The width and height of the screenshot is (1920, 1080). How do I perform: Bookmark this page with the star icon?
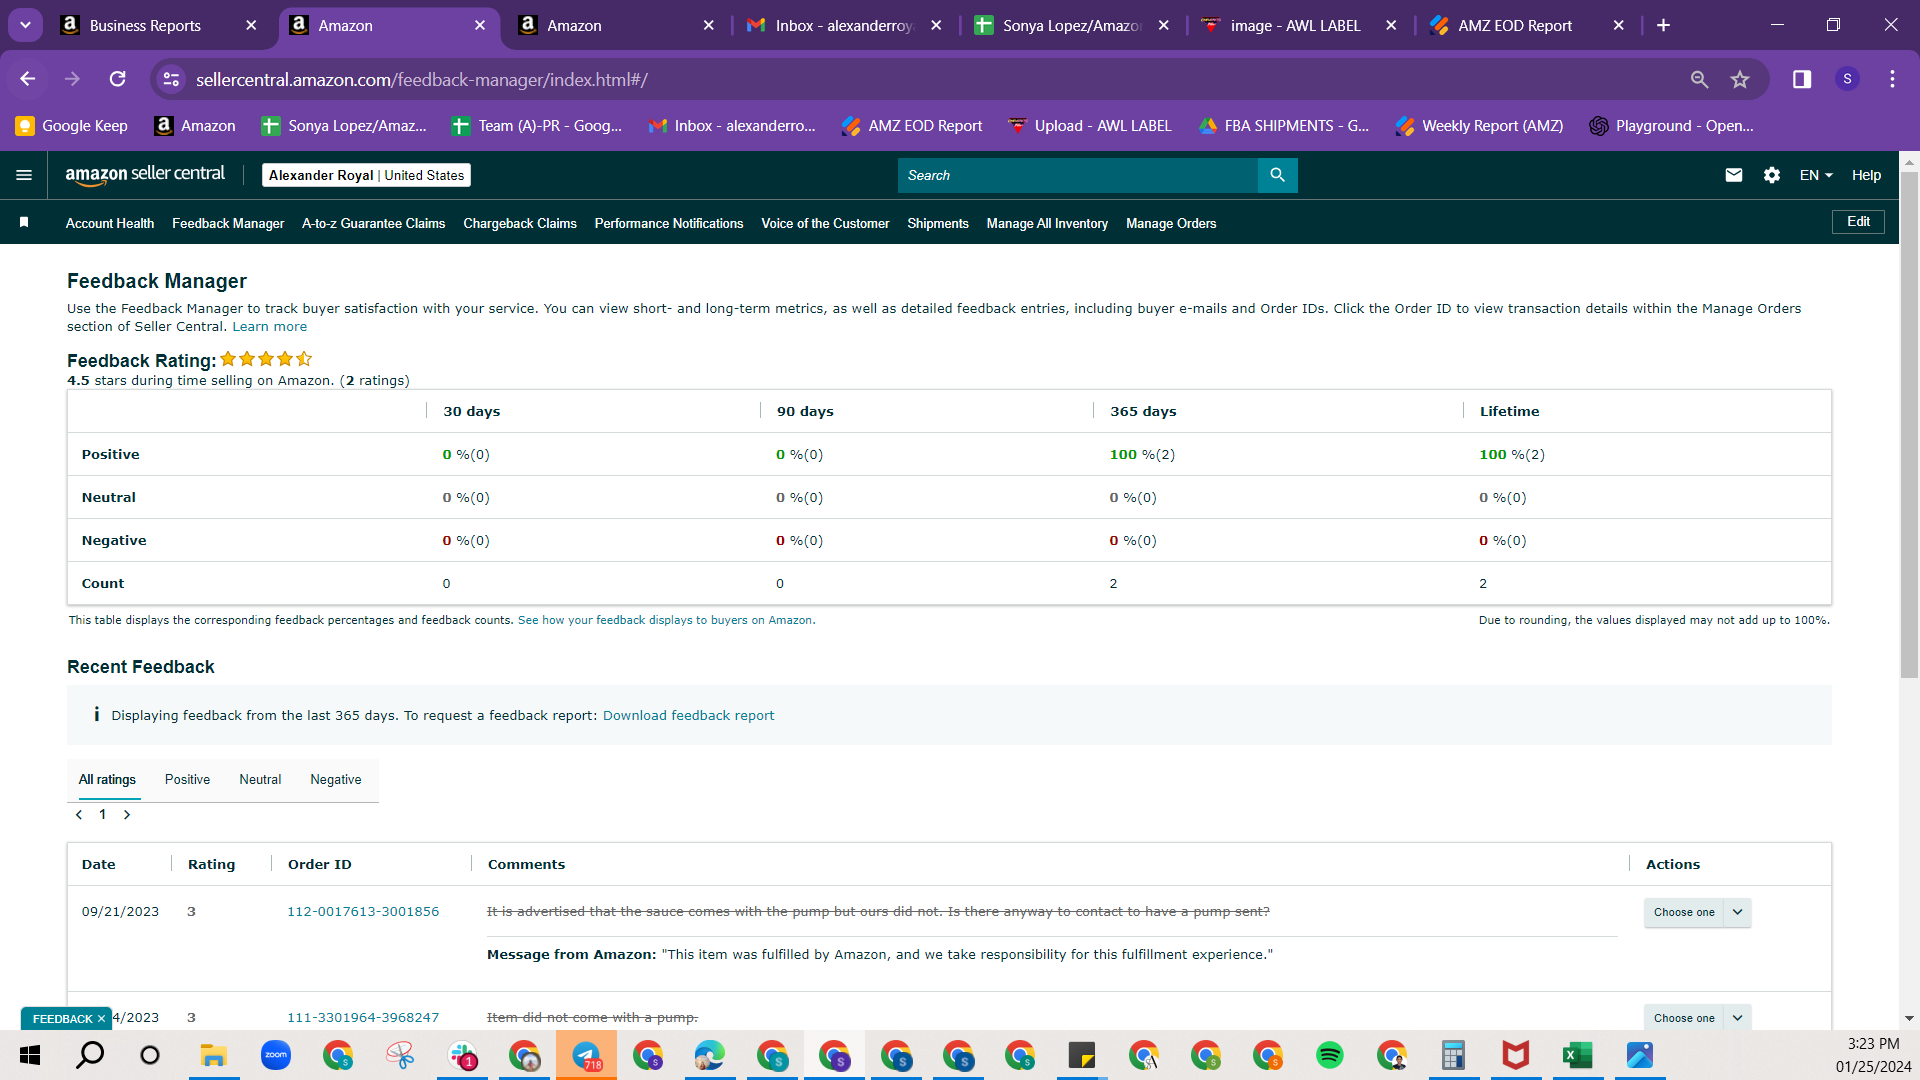point(1740,79)
